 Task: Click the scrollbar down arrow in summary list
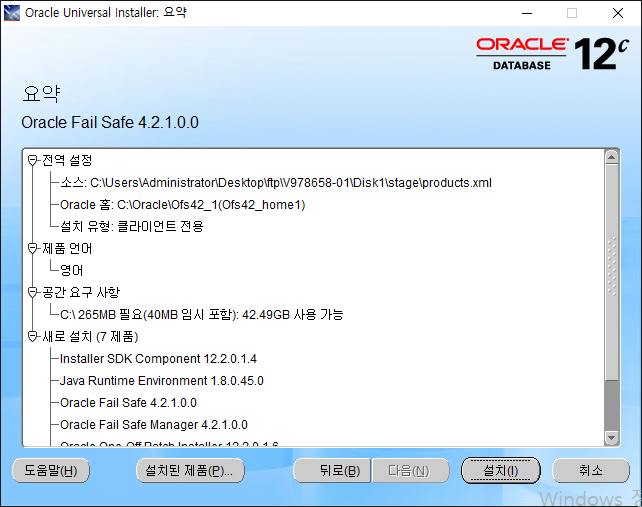point(612,438)
